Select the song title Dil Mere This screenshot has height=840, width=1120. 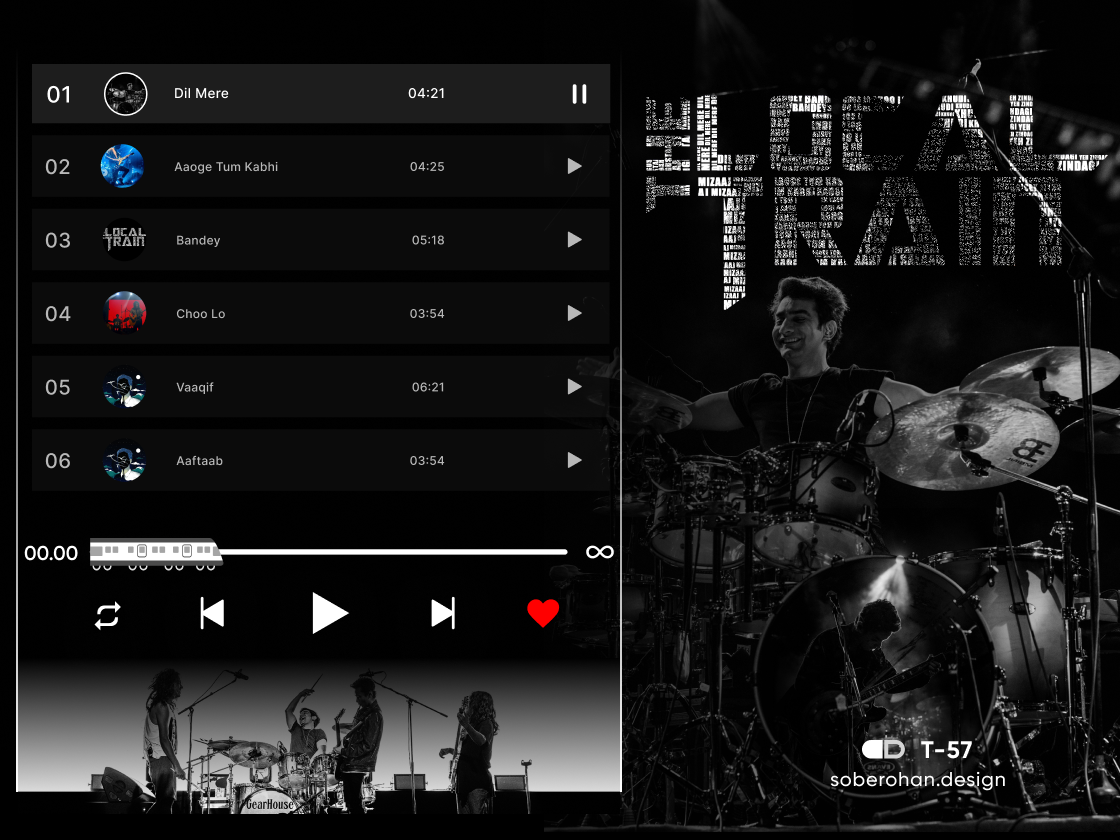click(x=201, y=94)
